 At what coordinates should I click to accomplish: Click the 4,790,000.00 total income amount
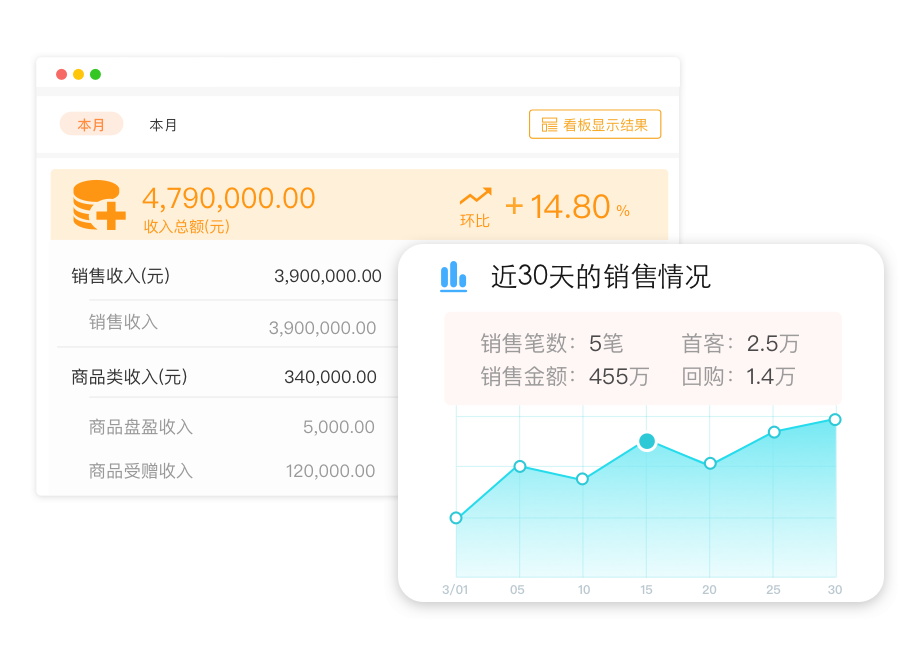pos(229,198)
